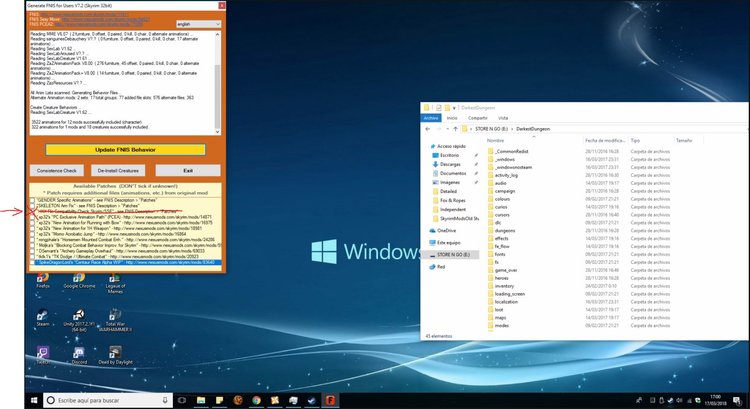Image resolution: width=750 pixels, height=409 pixels.
Task: Open Explorer recent locations dropdown arrow
Action: click(447, 129)
